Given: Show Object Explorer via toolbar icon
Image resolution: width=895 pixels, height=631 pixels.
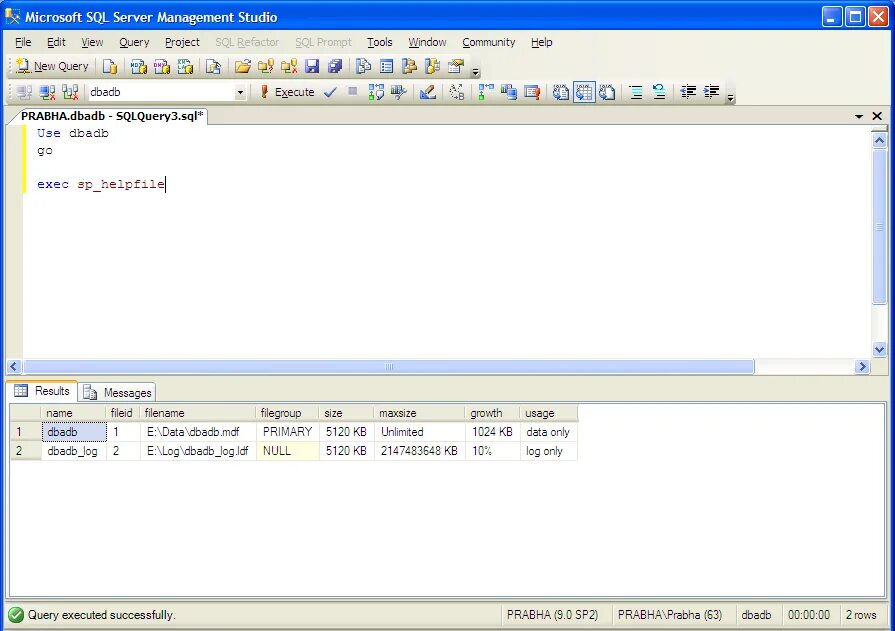Looking at the screenshot, I should tap(409, 66).
